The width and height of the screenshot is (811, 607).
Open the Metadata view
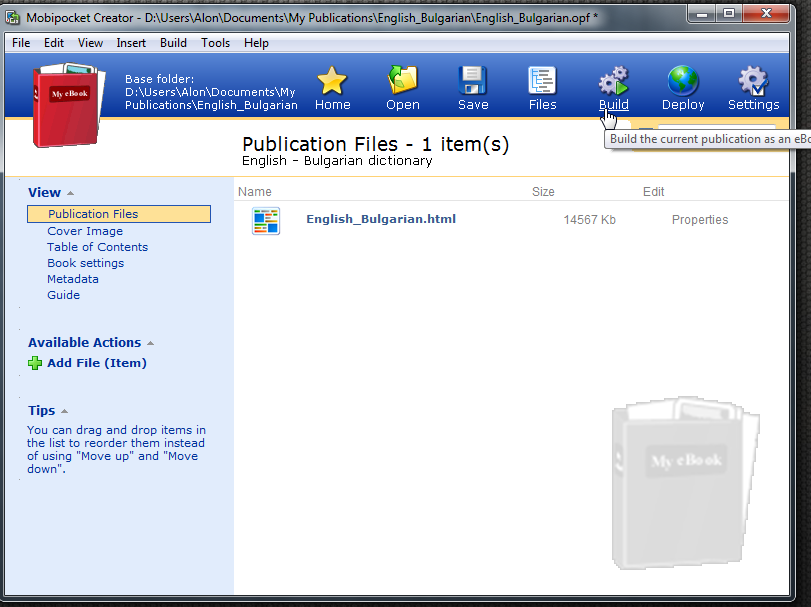point(72,279)
